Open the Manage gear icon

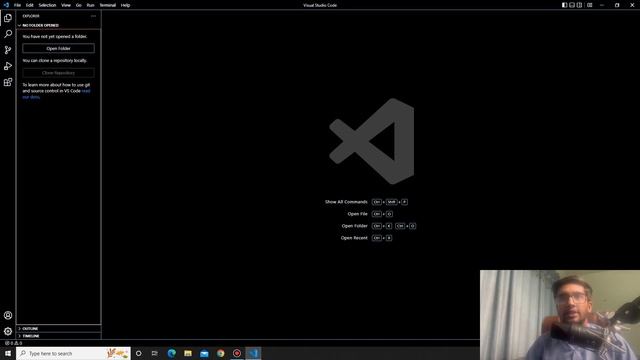[x=8, y=331]
